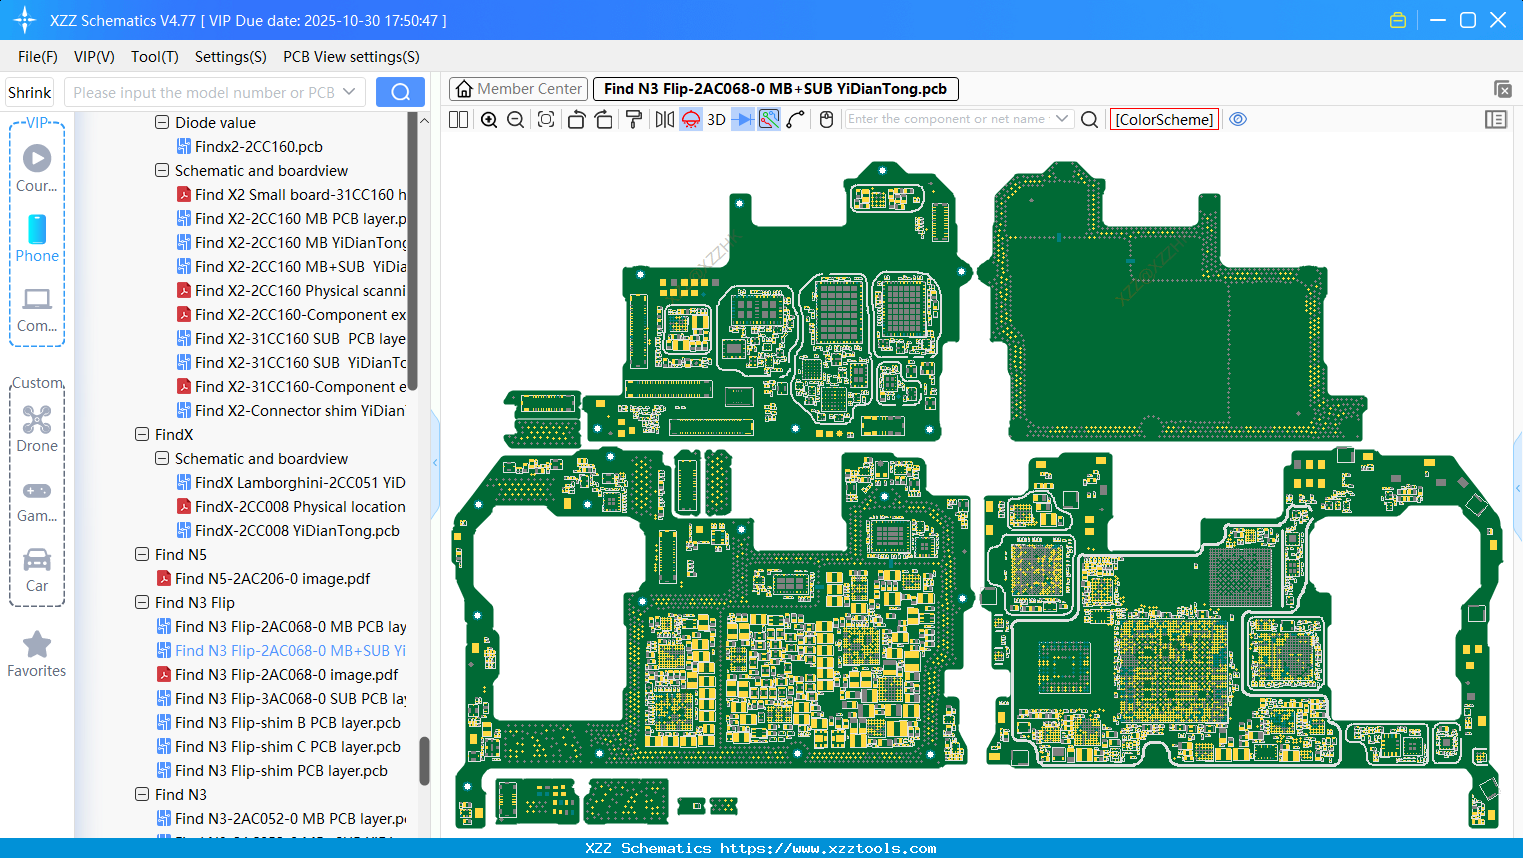
Task: Click the fit-to-screen view icon
Action: (x=546, y=120)
